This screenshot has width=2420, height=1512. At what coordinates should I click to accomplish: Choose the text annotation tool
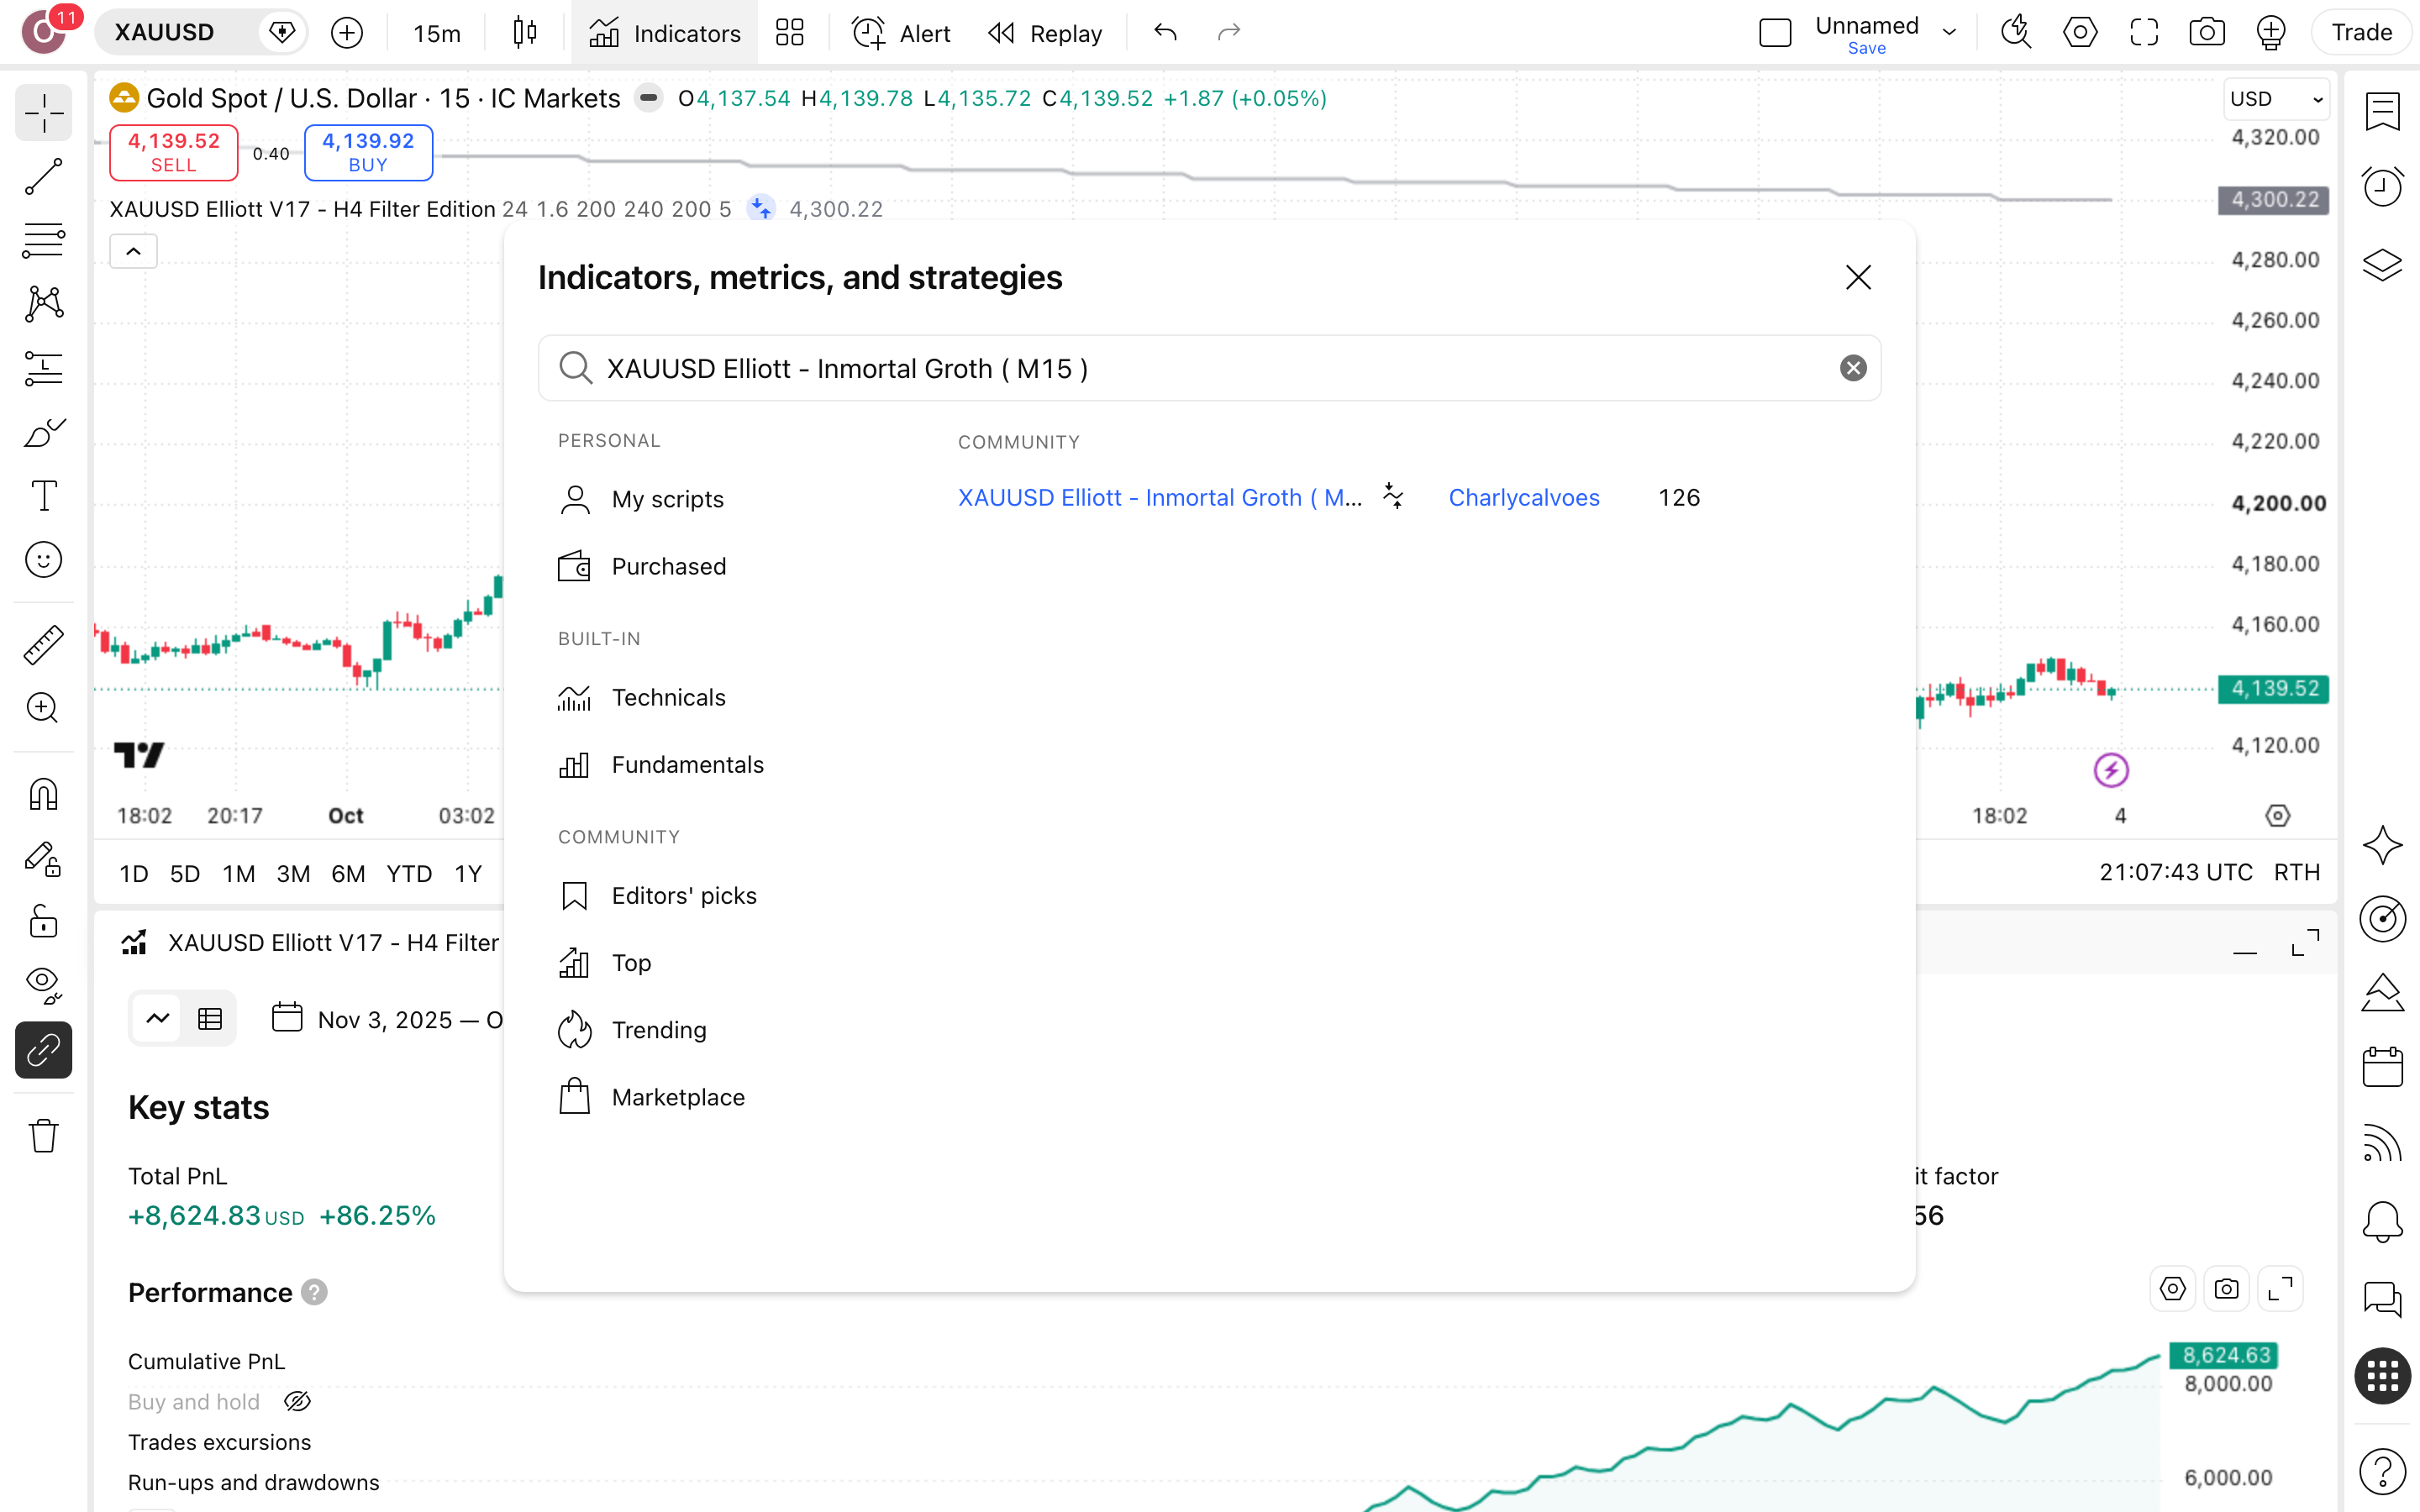pos(43,496)
